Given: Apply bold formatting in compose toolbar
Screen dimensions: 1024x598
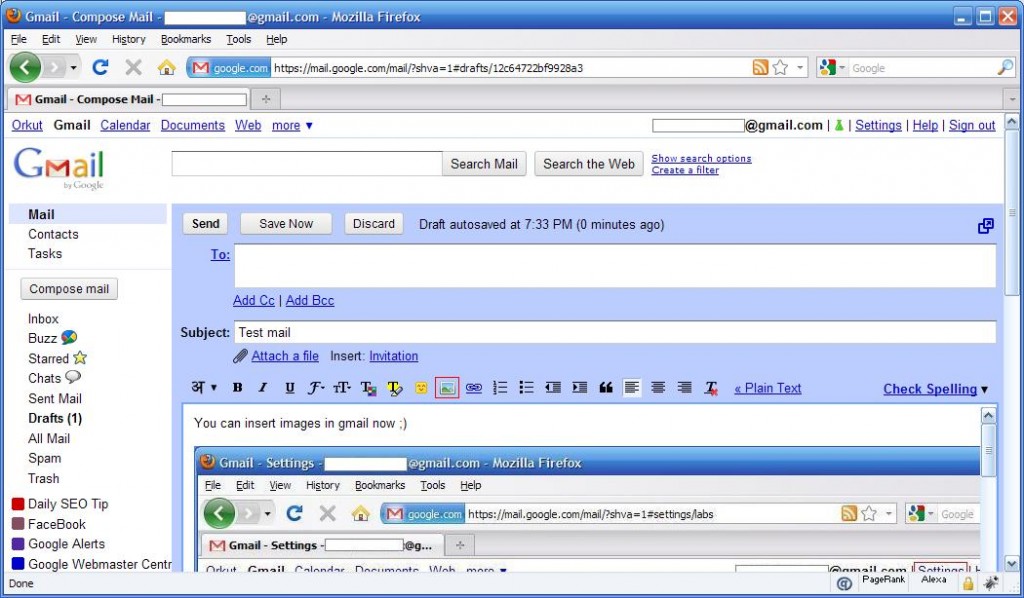Looking at the screenshot, I should point(237,388).
